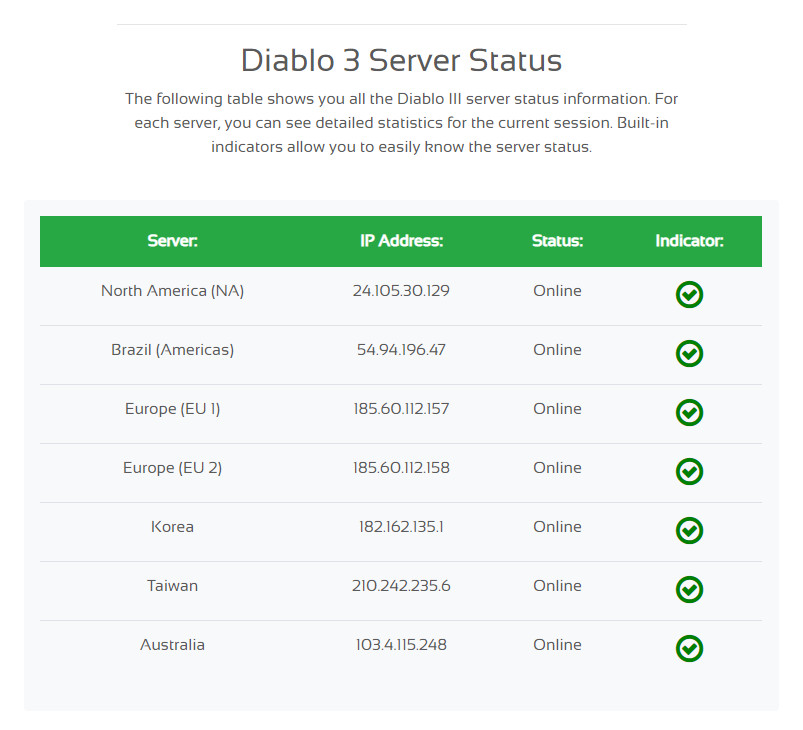Click the Korea IP address 182.162.135.1

(401, 527)
